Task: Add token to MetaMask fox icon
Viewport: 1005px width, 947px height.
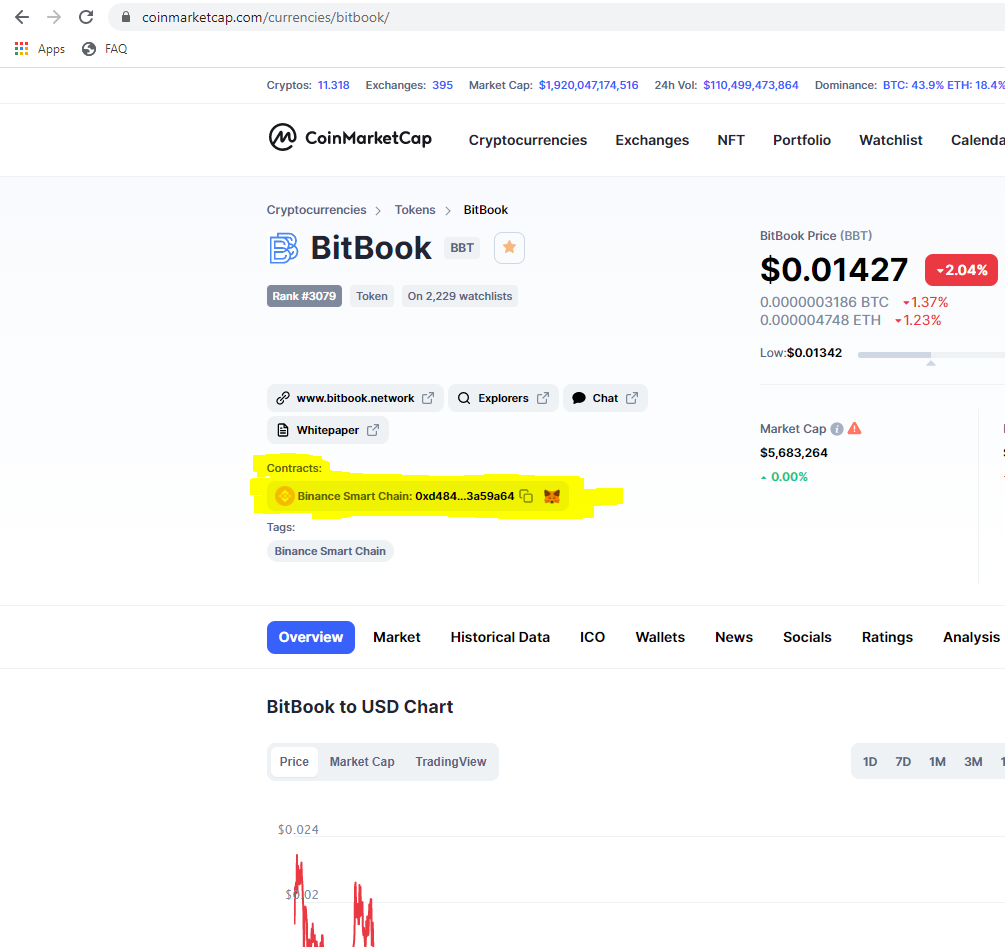Action: click(552, 496)
